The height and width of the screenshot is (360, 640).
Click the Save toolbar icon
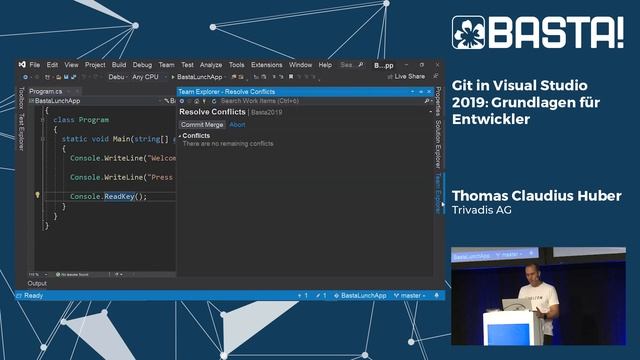66,77
